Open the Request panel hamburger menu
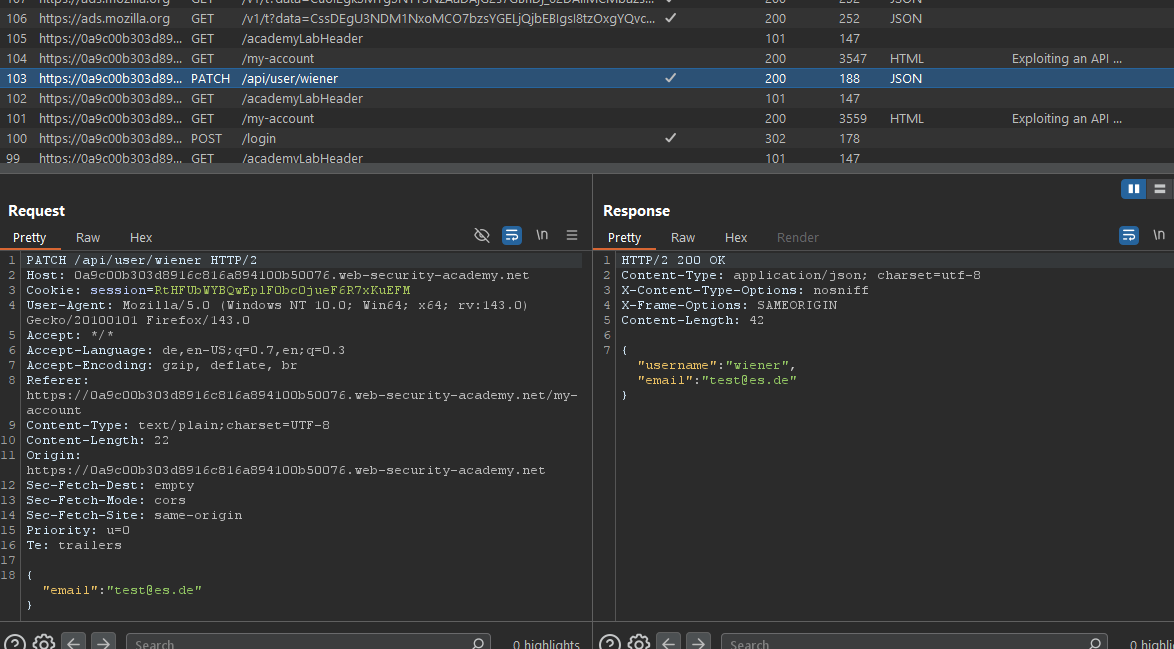Screen dimensions: 1174x649 (x=572, y=236)
